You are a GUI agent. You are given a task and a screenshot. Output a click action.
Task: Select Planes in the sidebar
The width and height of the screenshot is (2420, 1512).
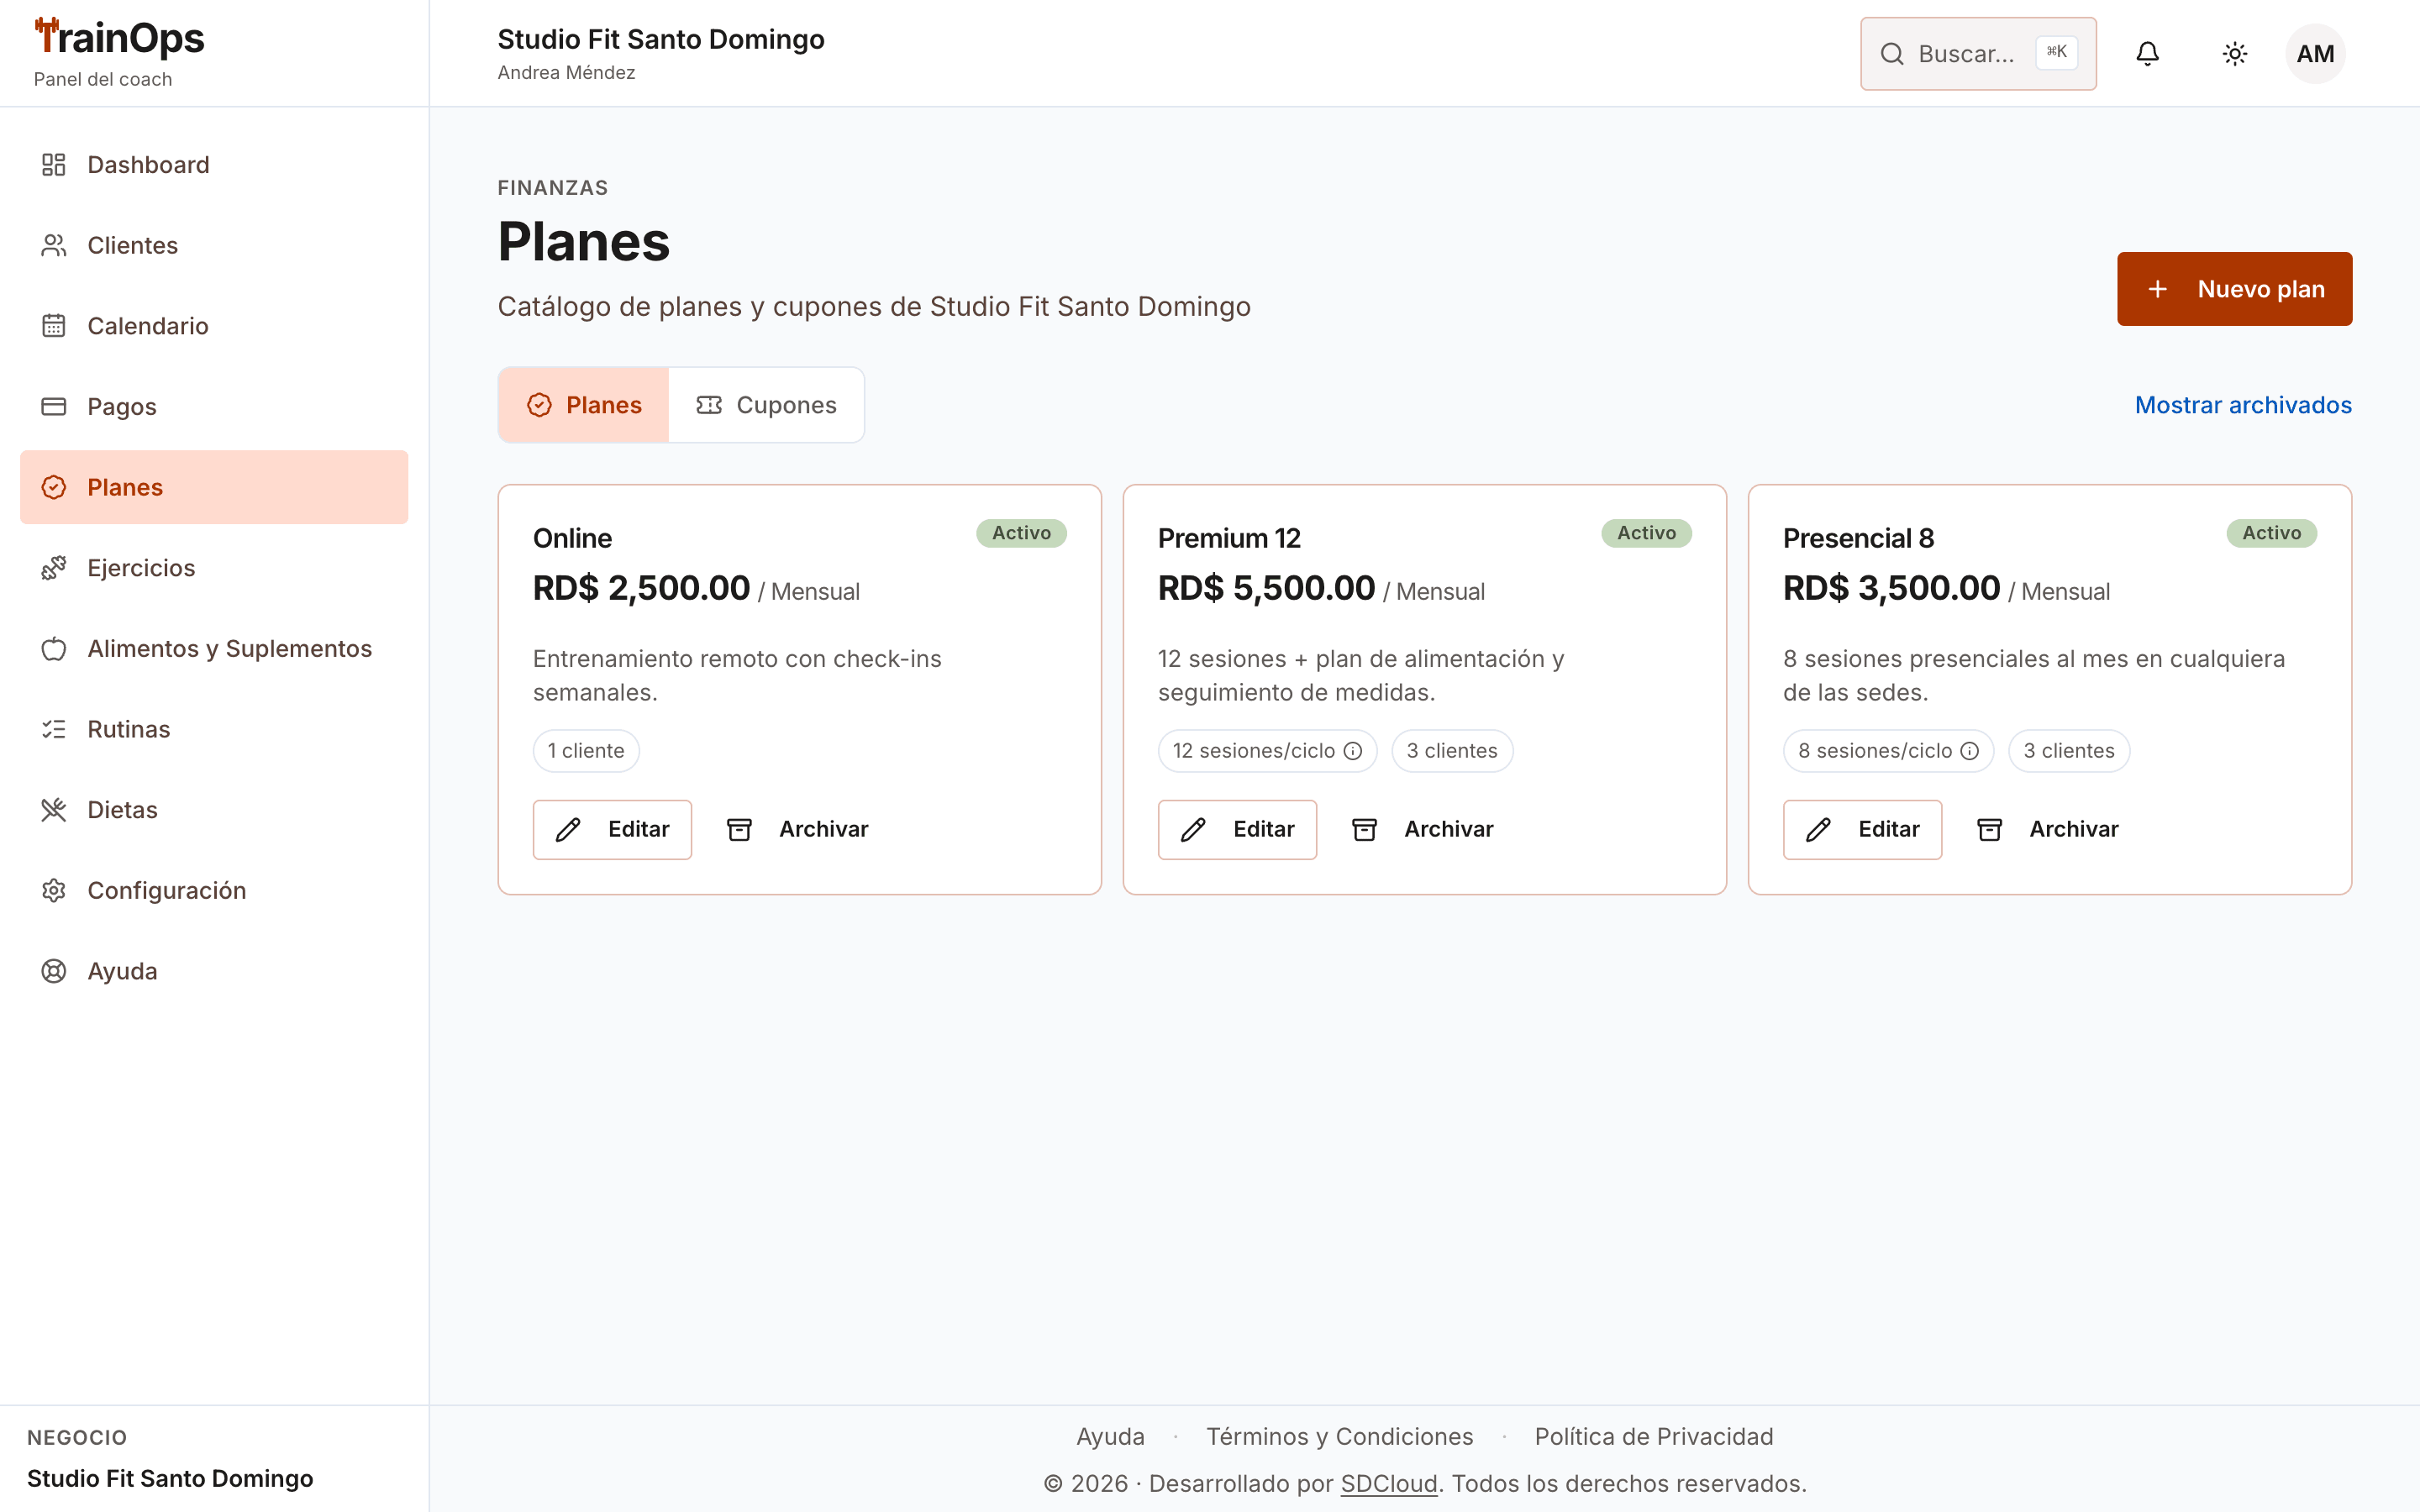[x=214, y=487]
